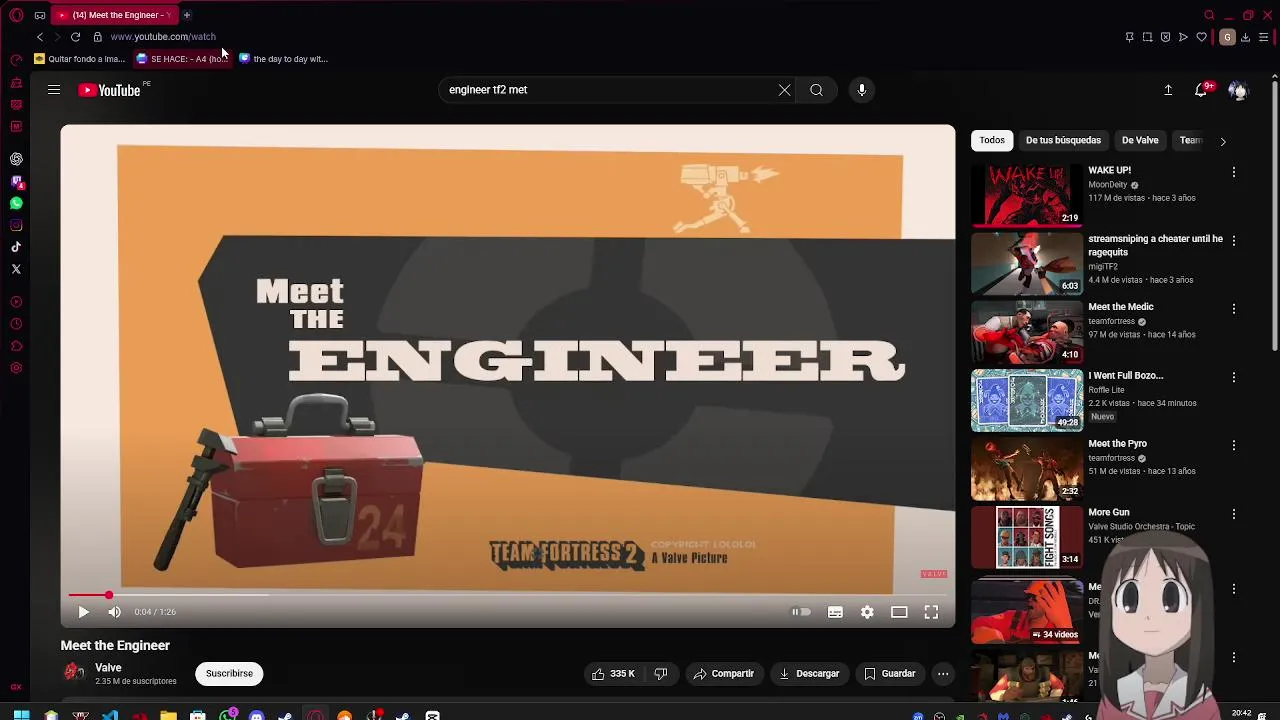This screenshot has width=1280, height=720.
Task: Open ChatGPT in Opera sidebar
Action: (x=16, y=159)
